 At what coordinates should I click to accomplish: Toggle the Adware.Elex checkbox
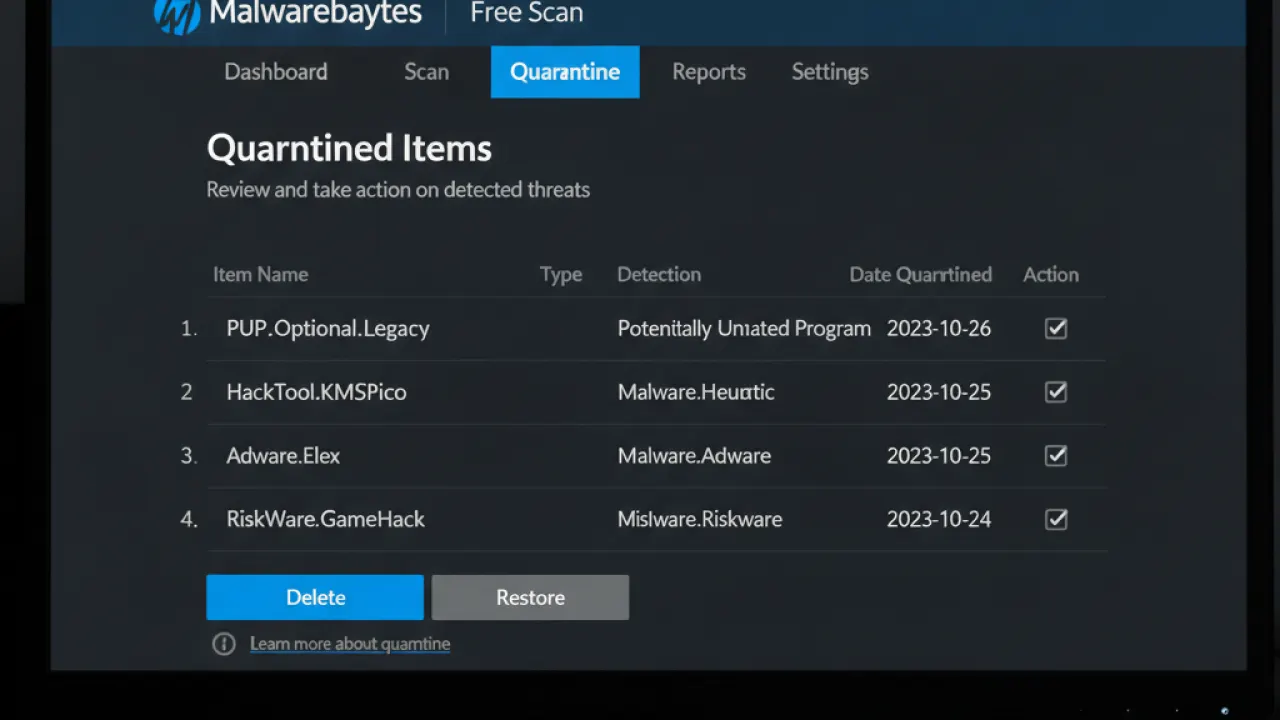pyautogui.click(x=1056, y=456)
